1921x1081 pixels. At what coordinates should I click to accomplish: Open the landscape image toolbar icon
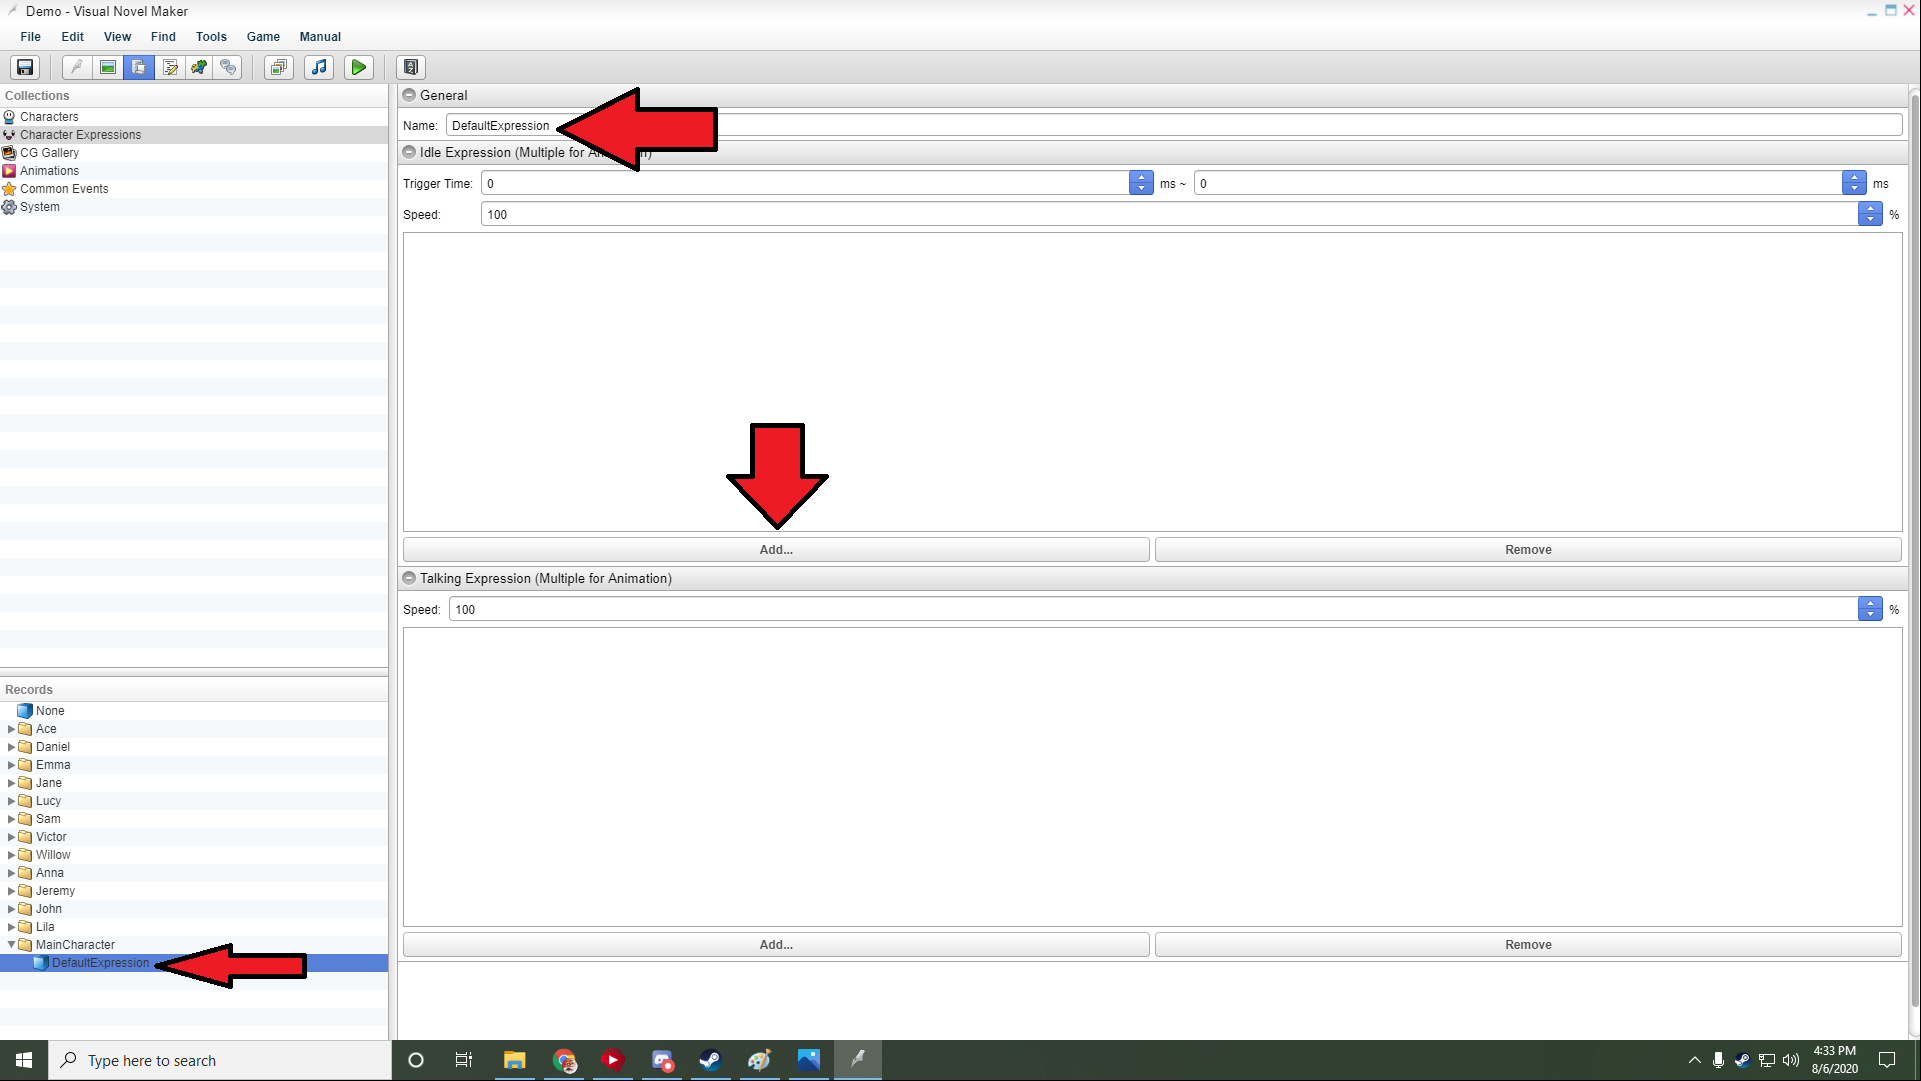[108, 67]
